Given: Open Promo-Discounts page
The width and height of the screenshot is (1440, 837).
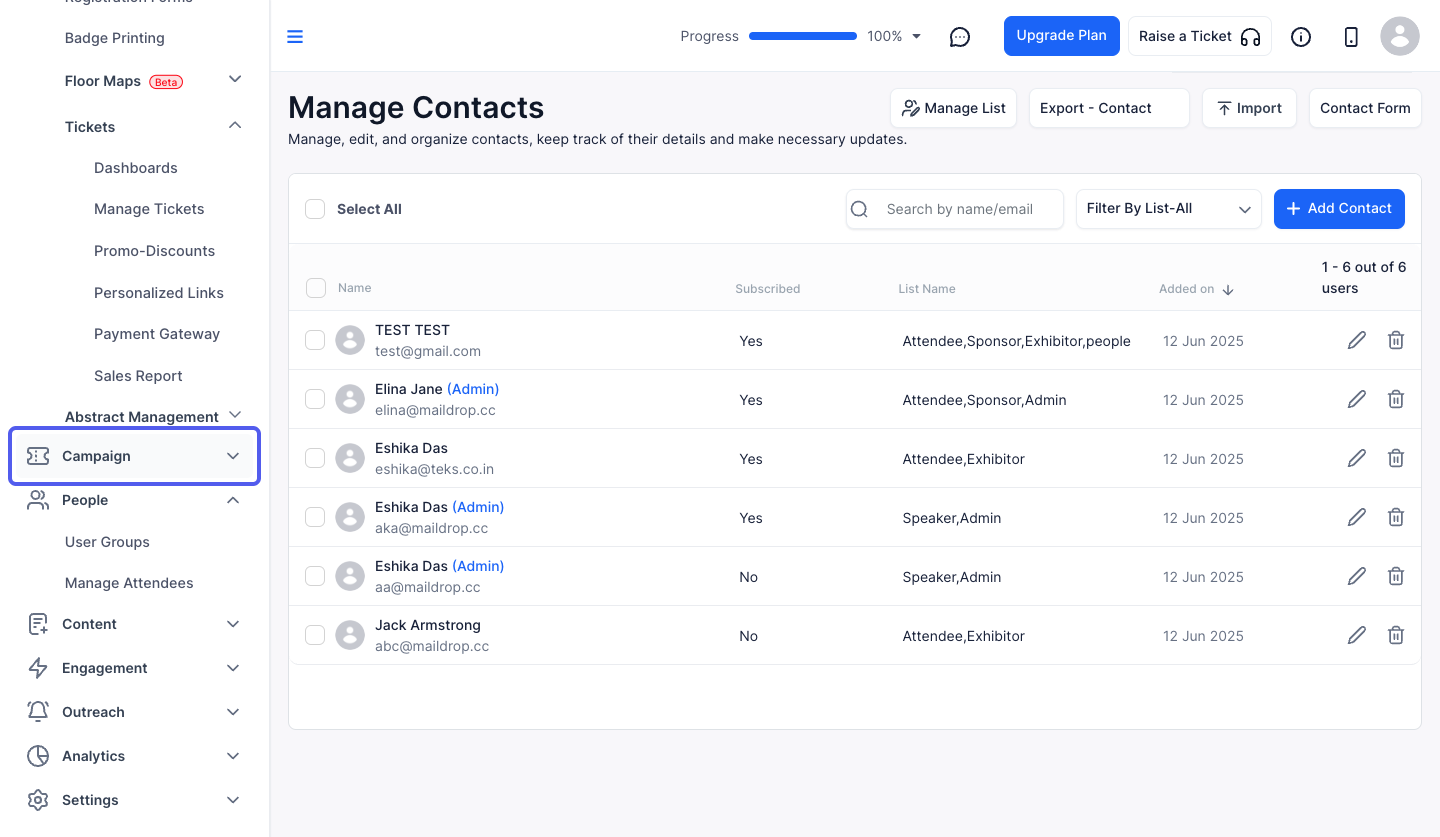Looking at the screenshot, I should 155,251.
